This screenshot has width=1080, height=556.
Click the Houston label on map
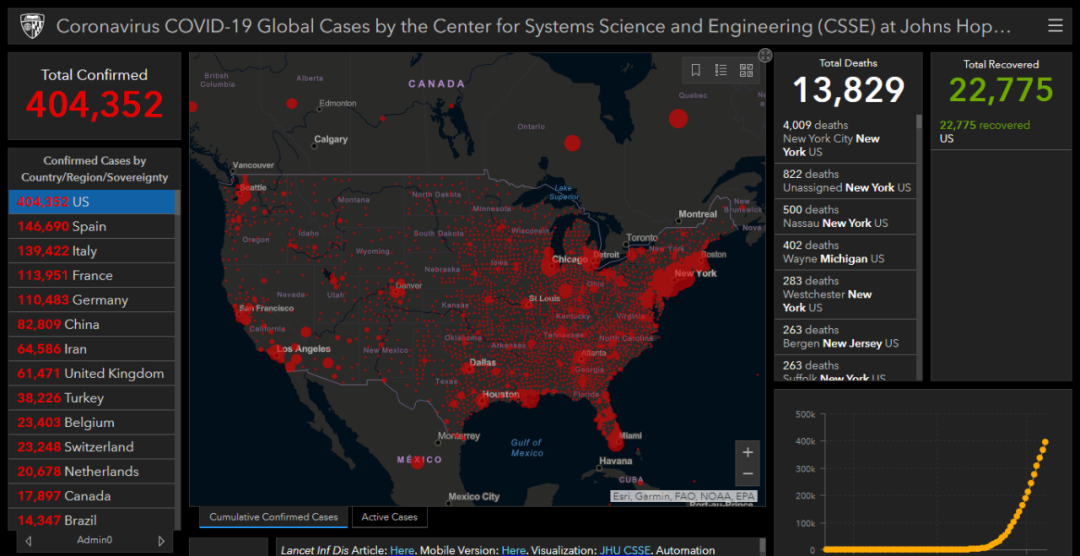point(501,395)
